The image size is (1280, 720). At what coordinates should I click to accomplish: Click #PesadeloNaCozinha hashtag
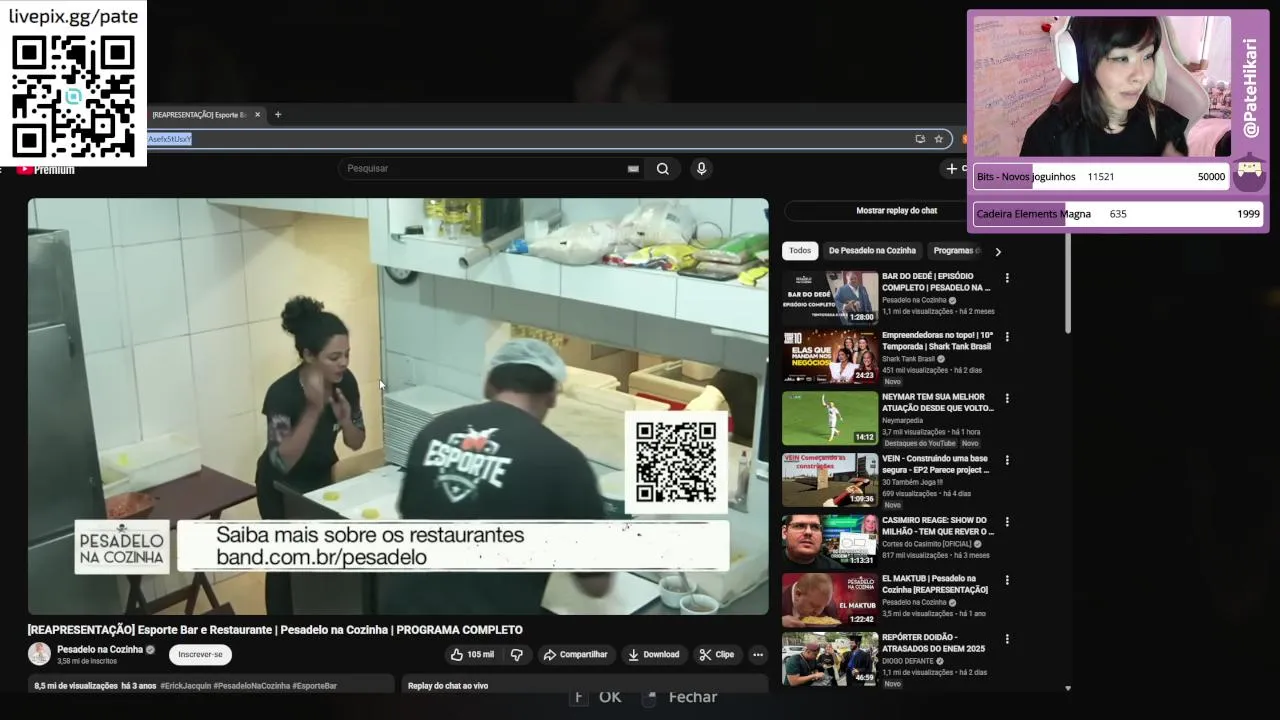(251, 686)
